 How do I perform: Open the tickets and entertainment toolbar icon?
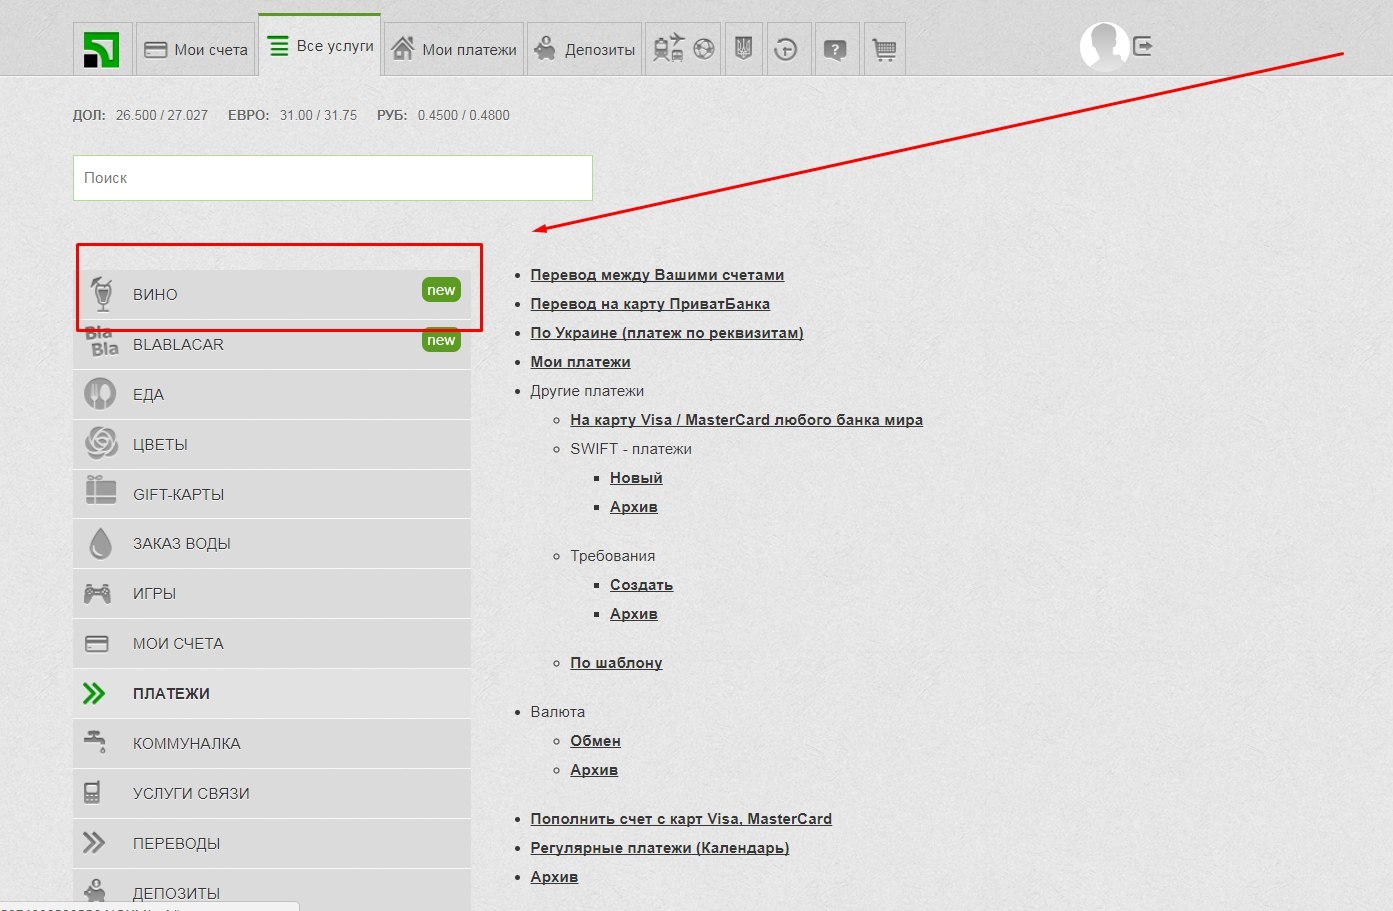click(x=684, y=48)
